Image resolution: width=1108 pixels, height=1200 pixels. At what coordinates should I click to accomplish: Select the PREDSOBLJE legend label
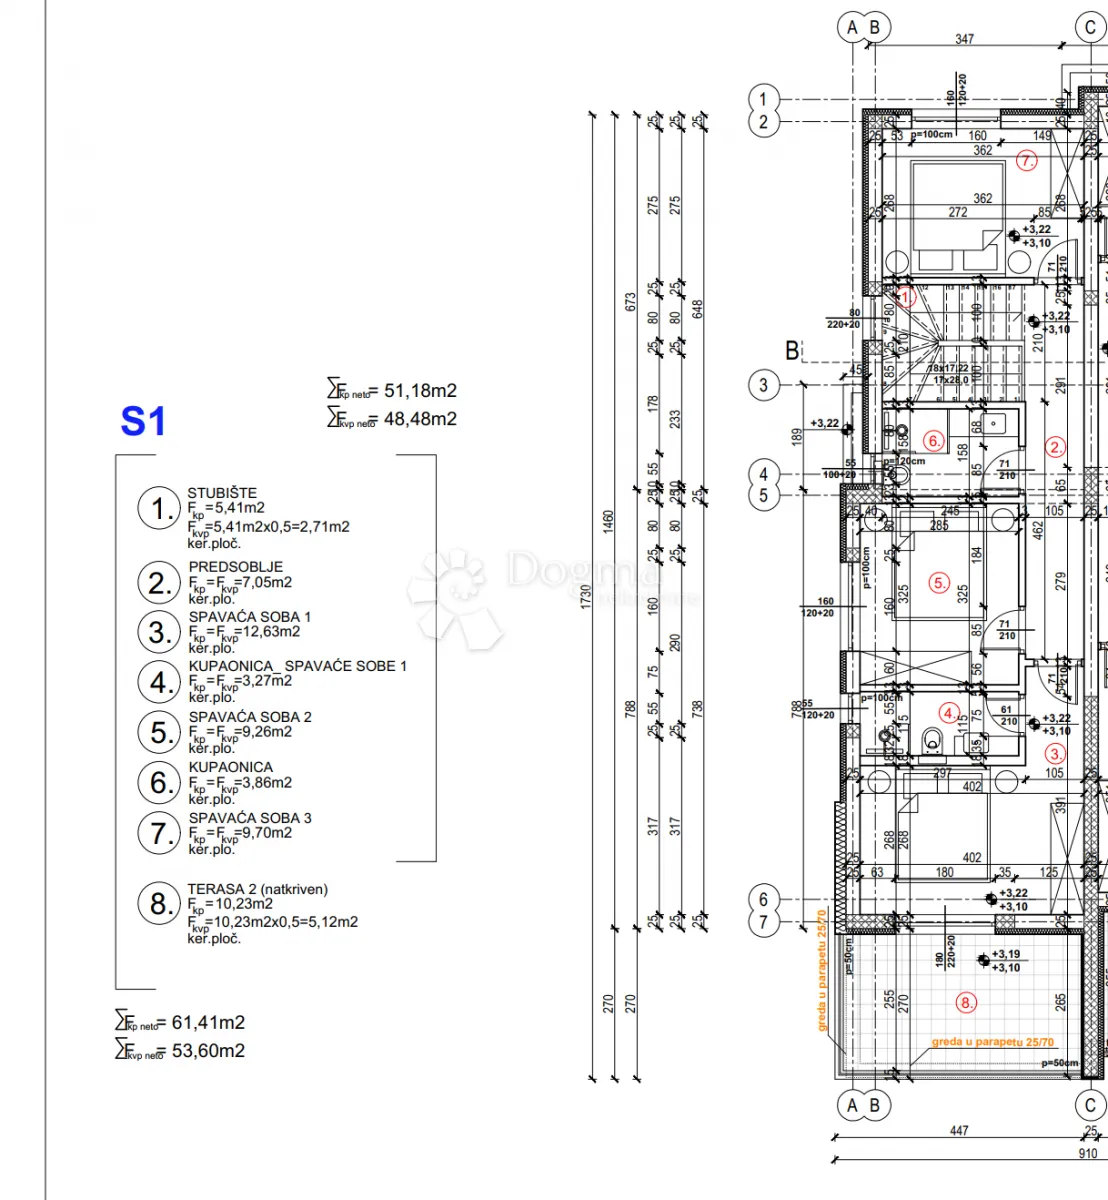236,566
